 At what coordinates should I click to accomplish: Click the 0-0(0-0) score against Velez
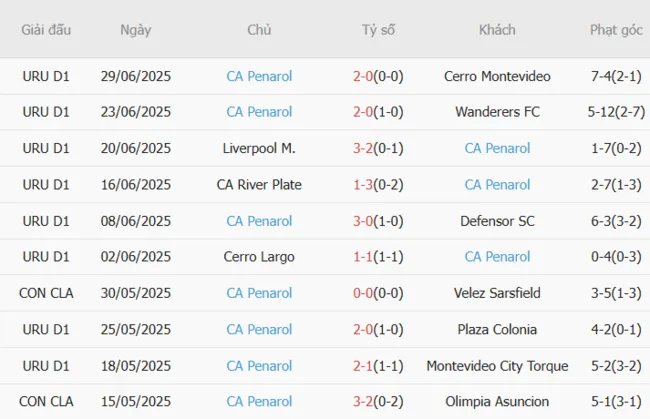pyautogui.click(x=378, y=293)
